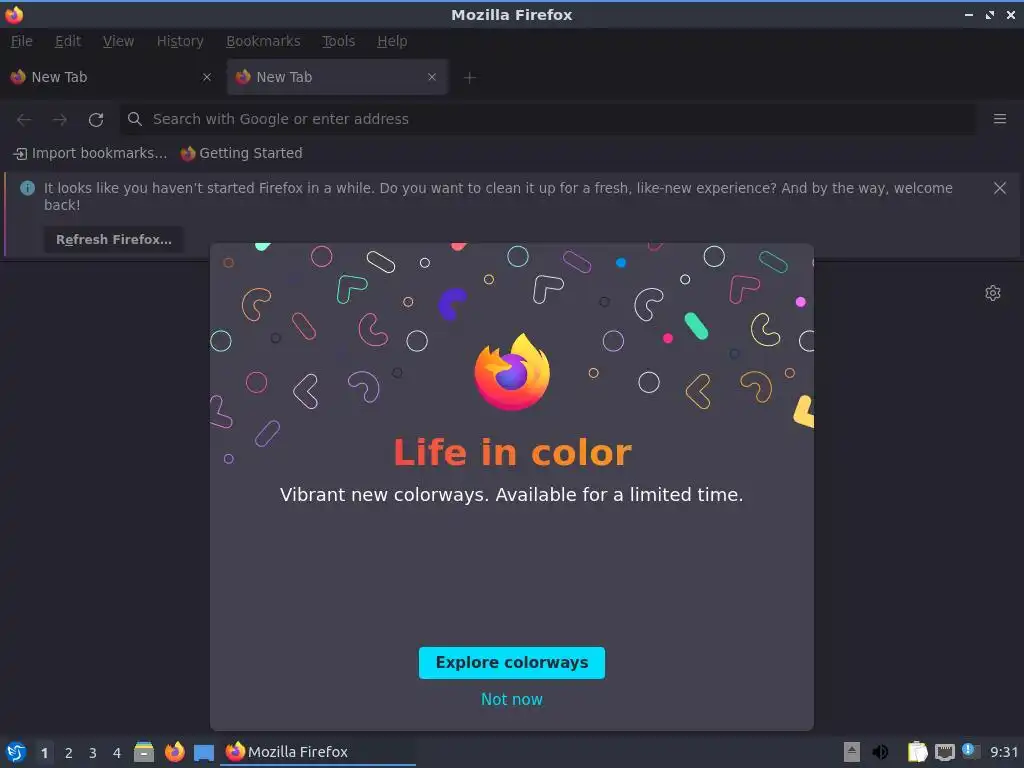1024x768 pixels.
Task: Close the second active New Tab
Action: point(432,77)
